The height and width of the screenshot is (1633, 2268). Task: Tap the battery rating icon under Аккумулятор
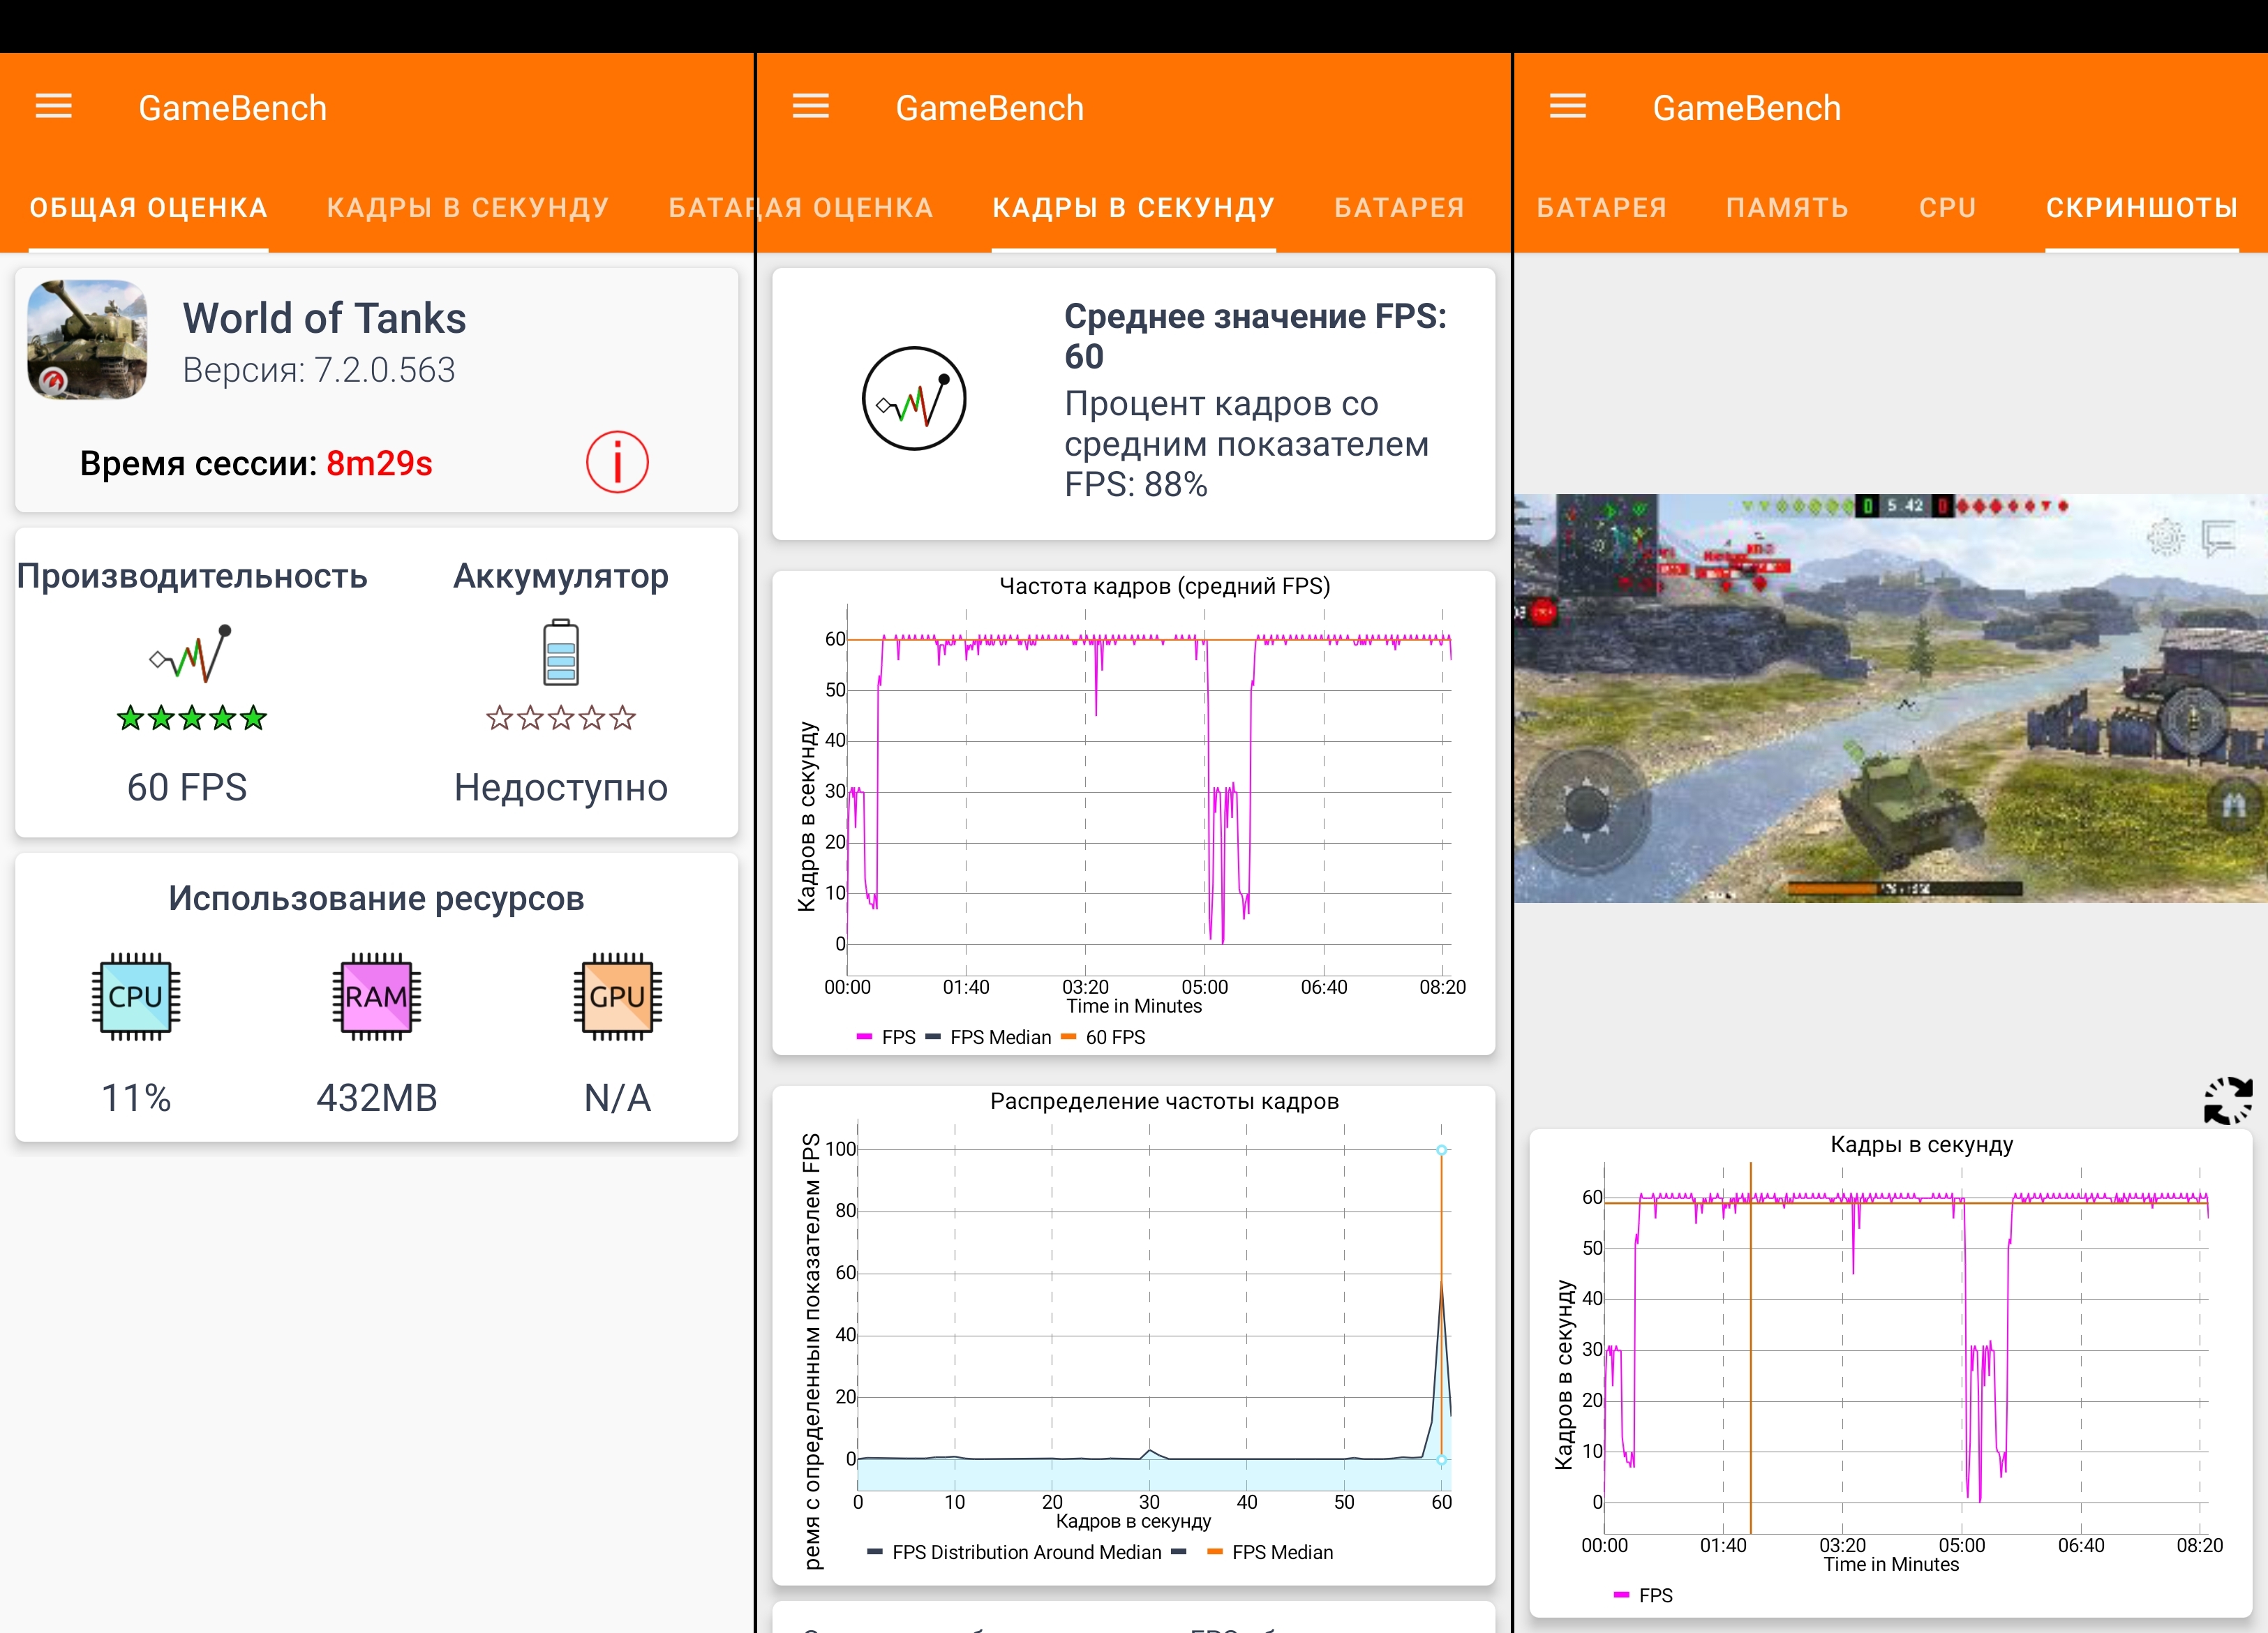pyautogui.click(x=560, y=653)
